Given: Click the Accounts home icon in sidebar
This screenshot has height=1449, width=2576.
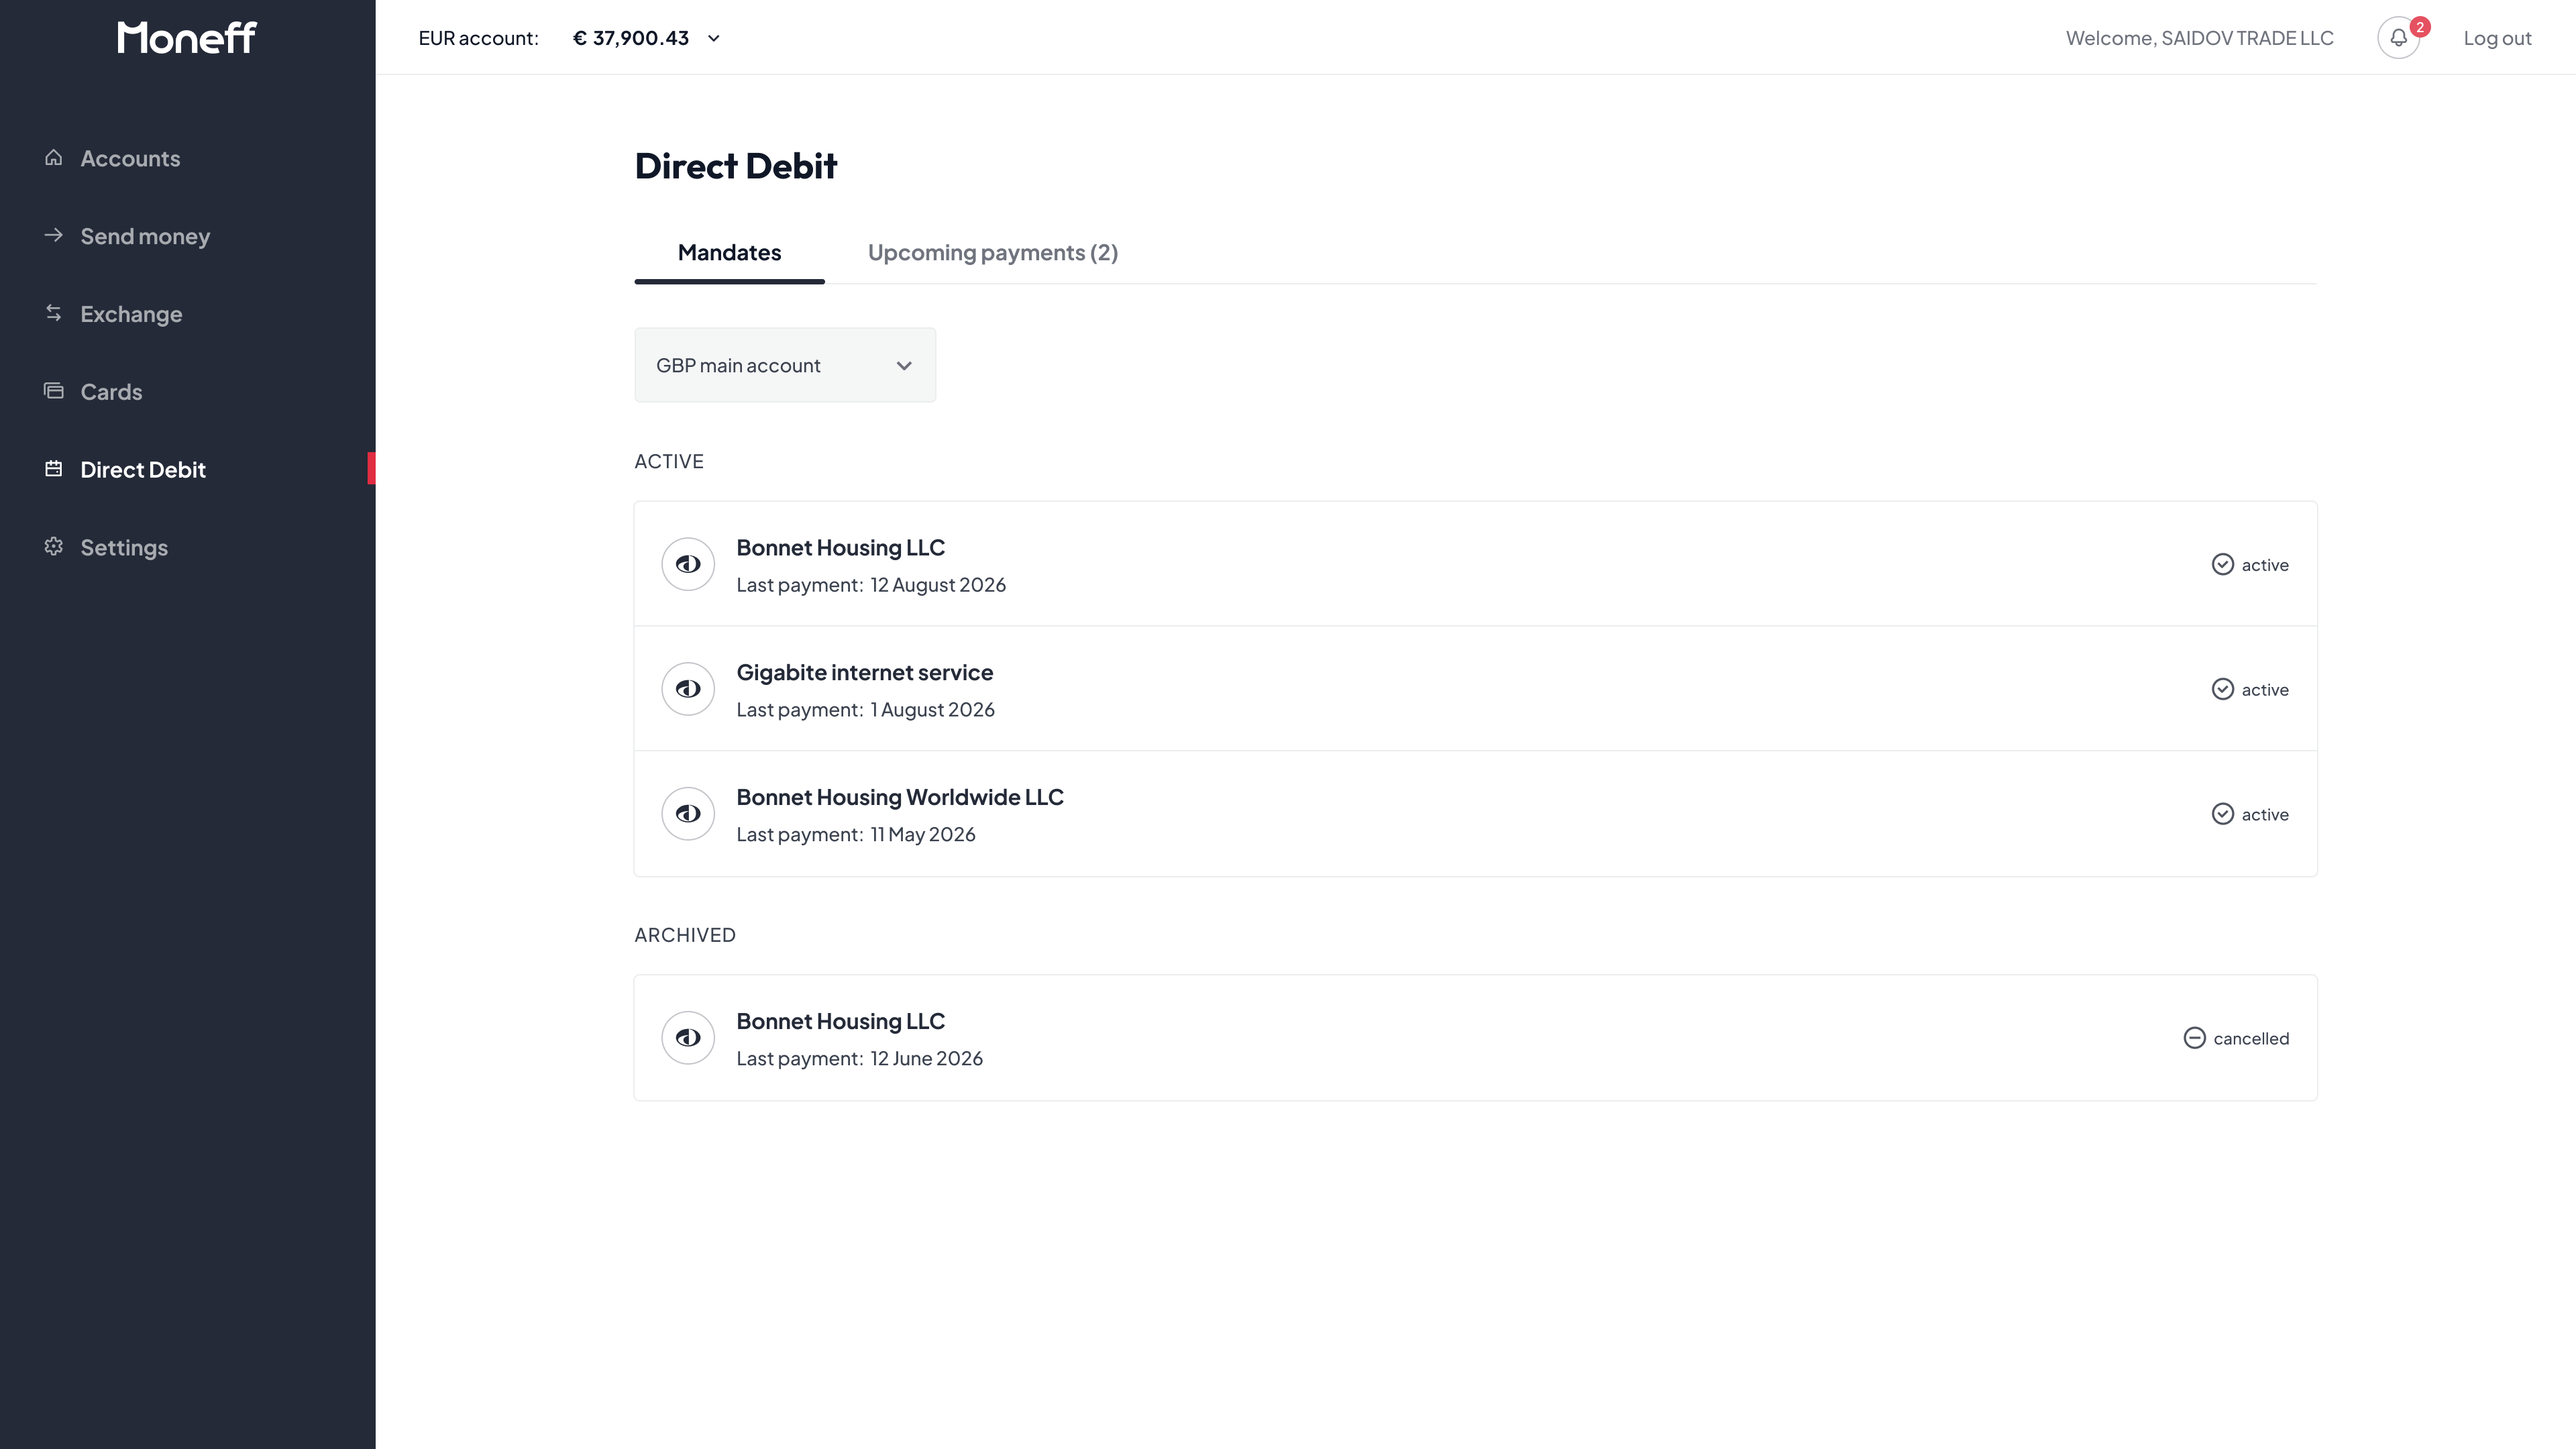Looking at the screenshot, I should [x=54, y=158].
